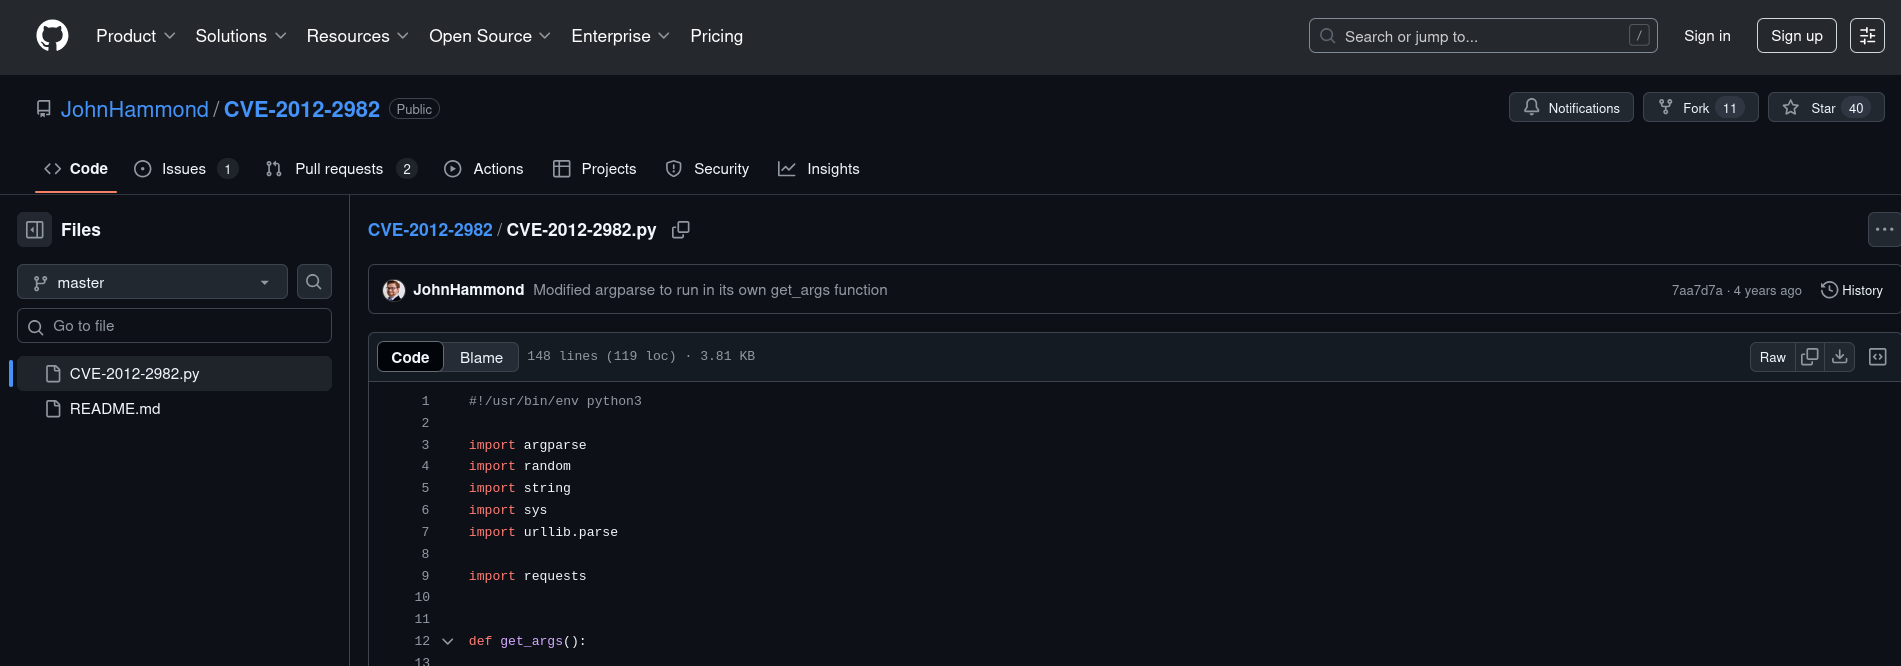Select the Code view toggle

tap(410, 357)
